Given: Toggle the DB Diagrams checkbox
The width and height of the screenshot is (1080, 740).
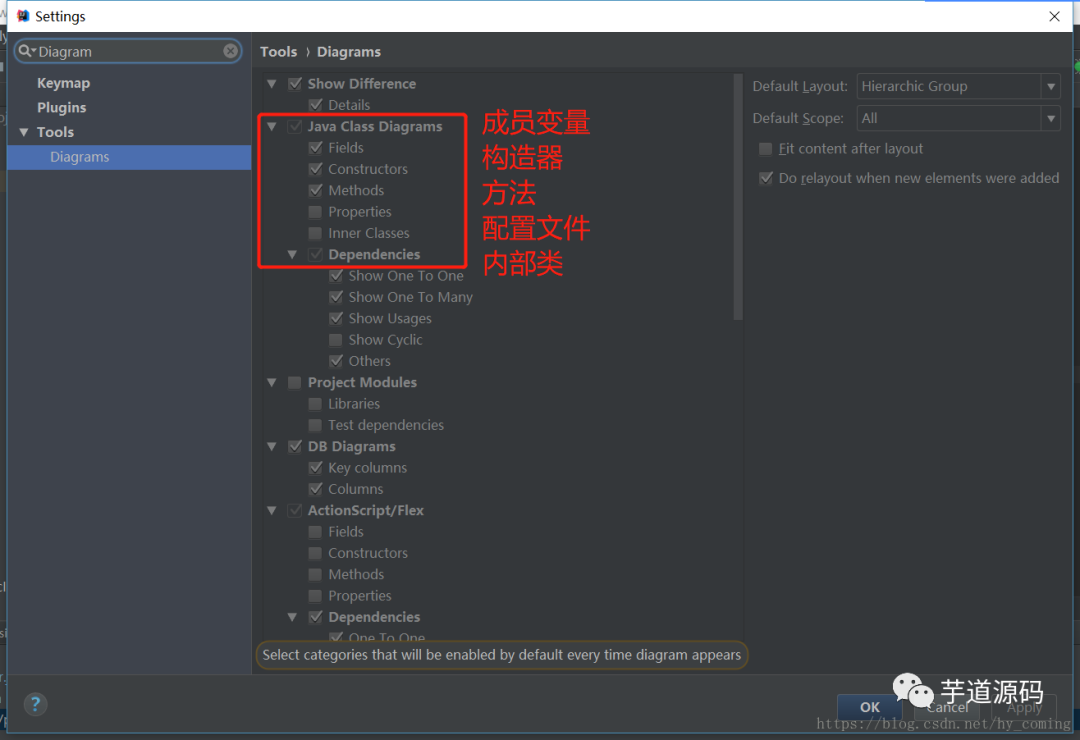Looking at the screenshot, I should click(x=295, y=447).
